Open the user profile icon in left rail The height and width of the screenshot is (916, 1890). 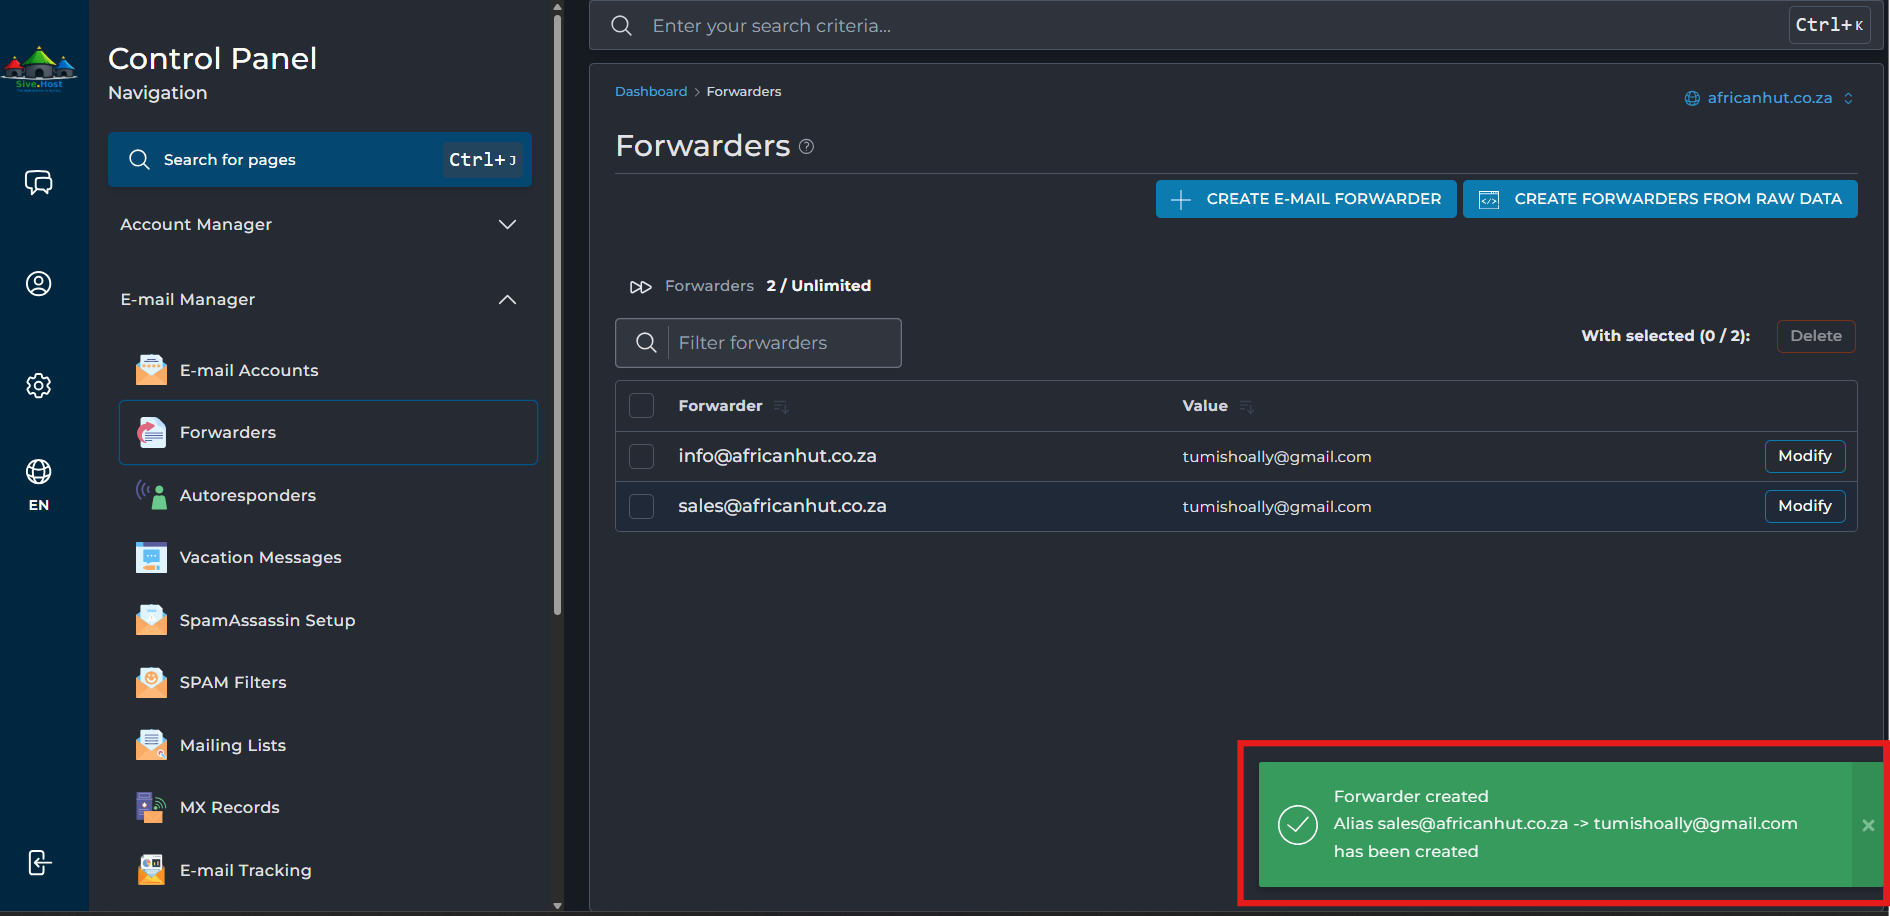[38, 284]
